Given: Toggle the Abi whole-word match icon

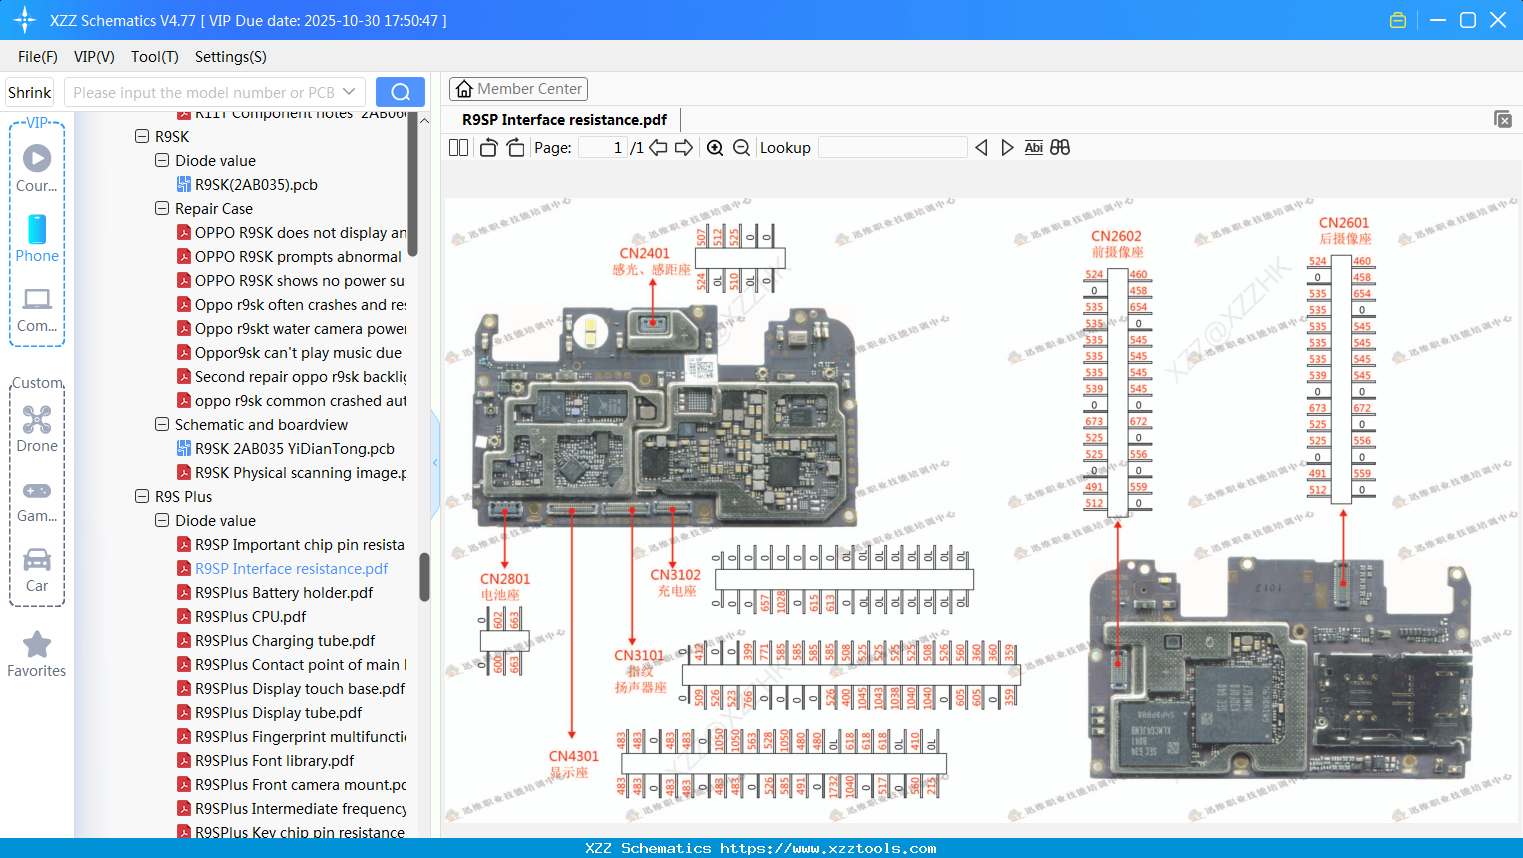Looking at the screenshot, I should pos(1034,148).
